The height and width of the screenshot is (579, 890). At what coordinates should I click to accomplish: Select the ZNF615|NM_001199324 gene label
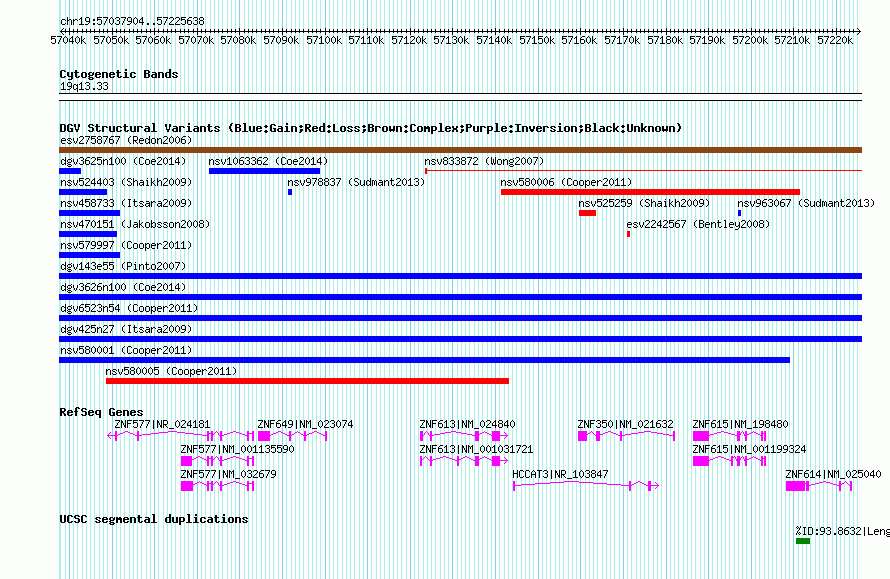point(749,449)
